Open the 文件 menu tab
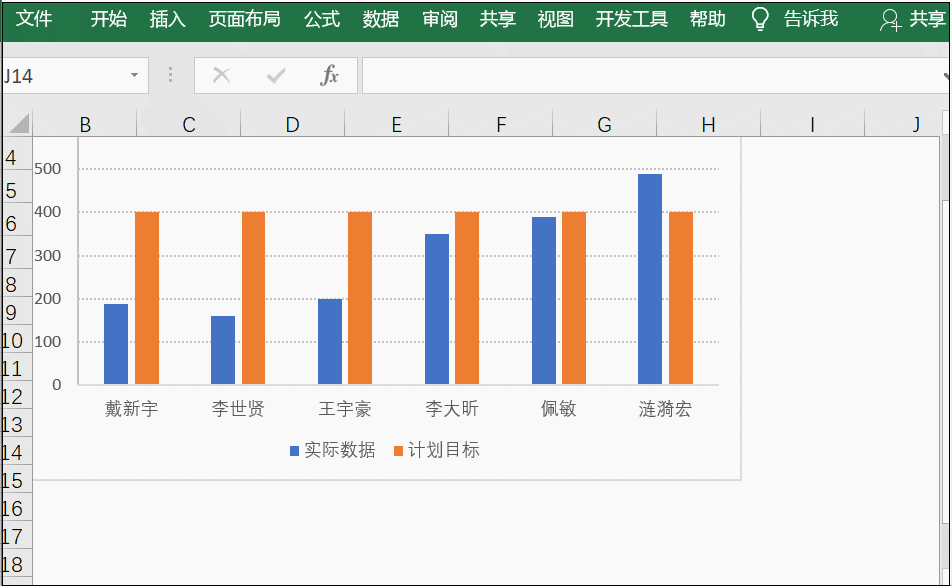The image size is (952, 586). 33,19
